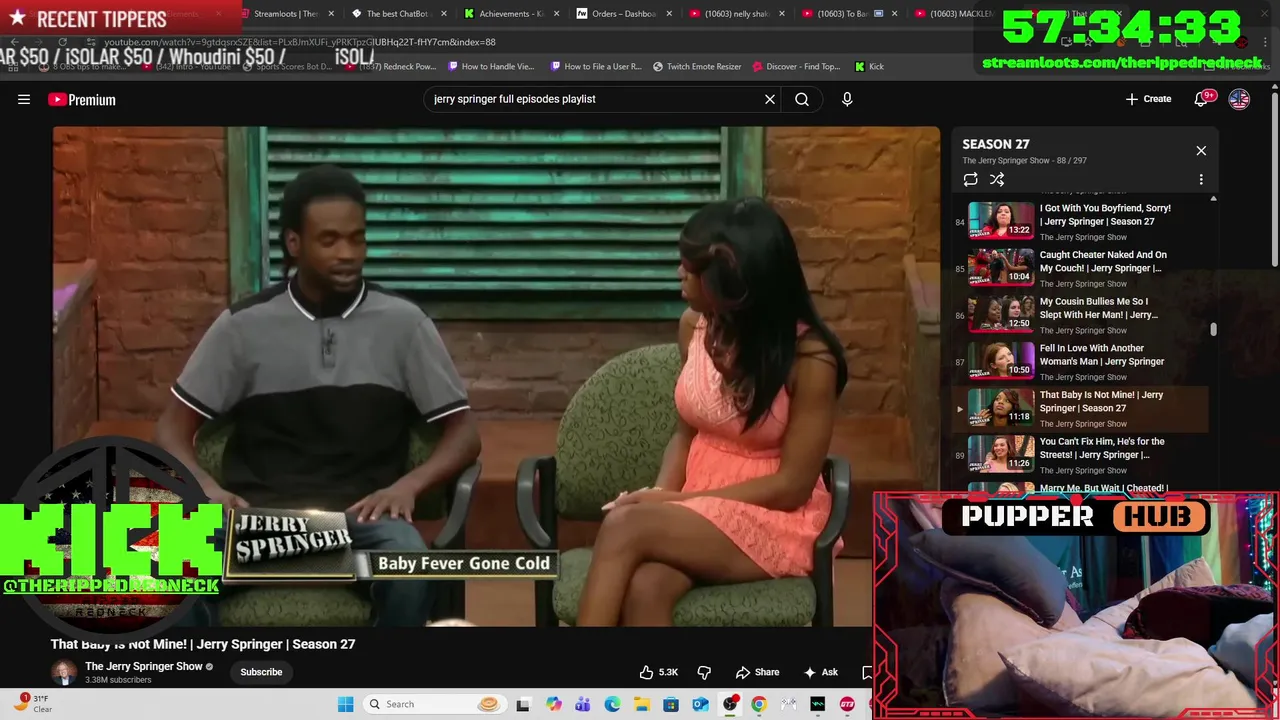Toggle loop playlist icon

pos(970,180)
